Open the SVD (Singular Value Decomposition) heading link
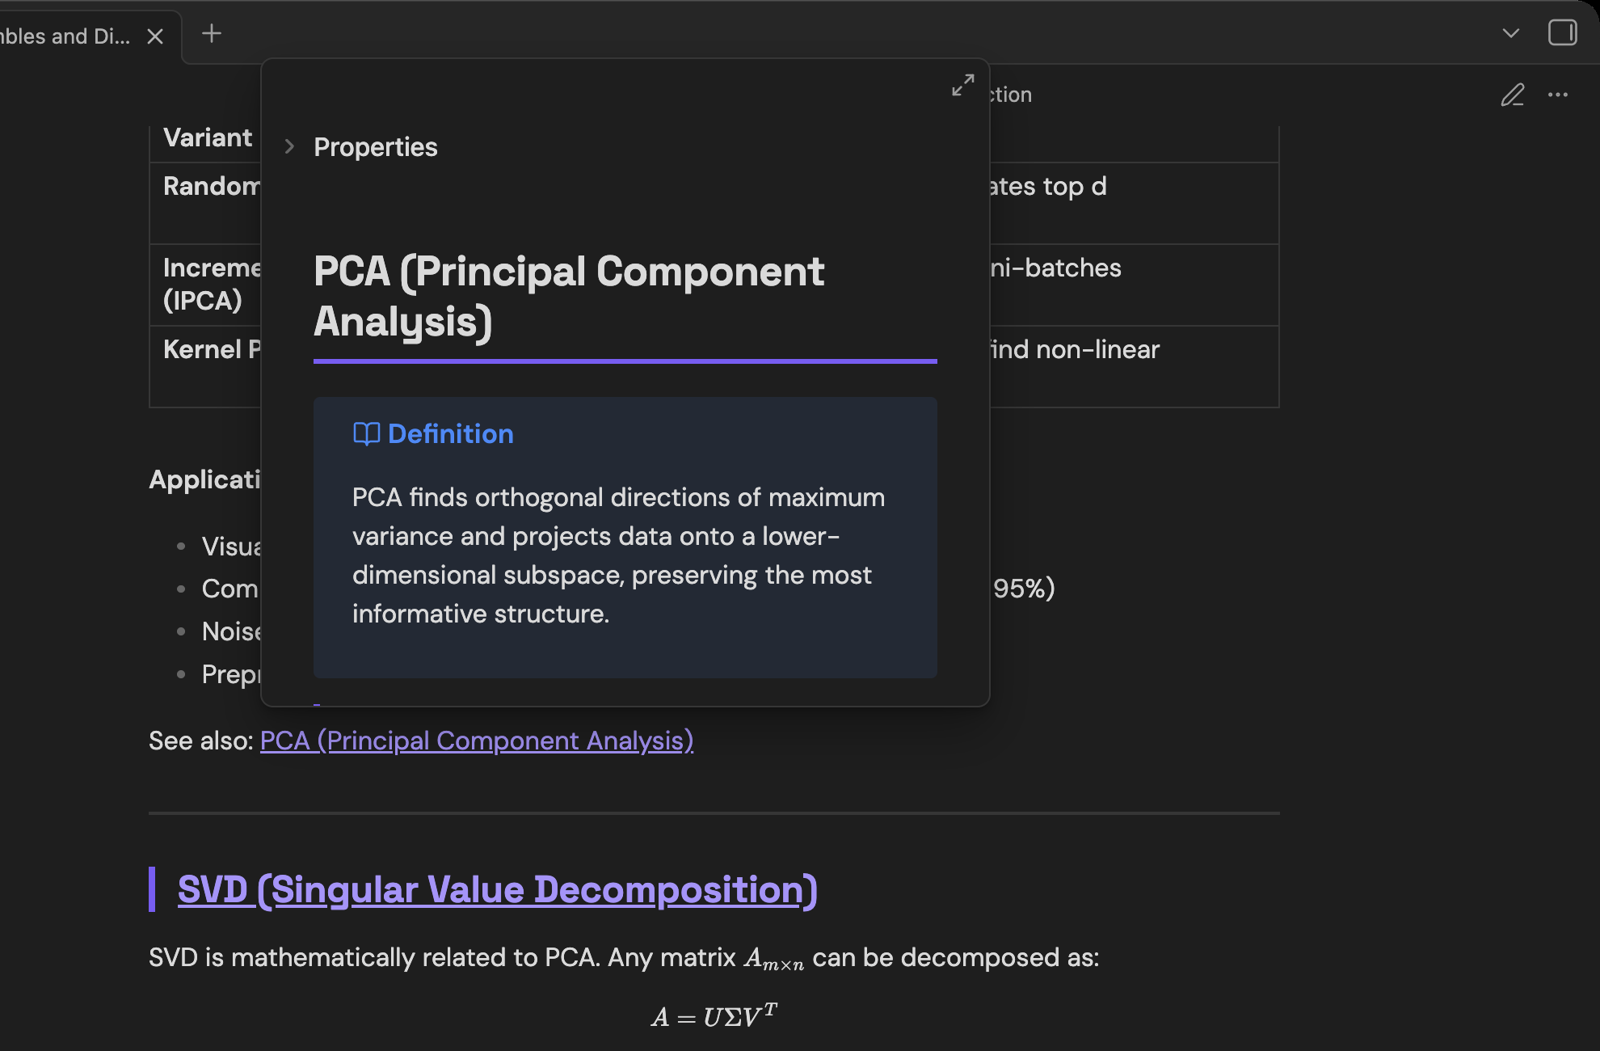The image size is (1600, 1051). pyautogui.click(x=497, y=890)
